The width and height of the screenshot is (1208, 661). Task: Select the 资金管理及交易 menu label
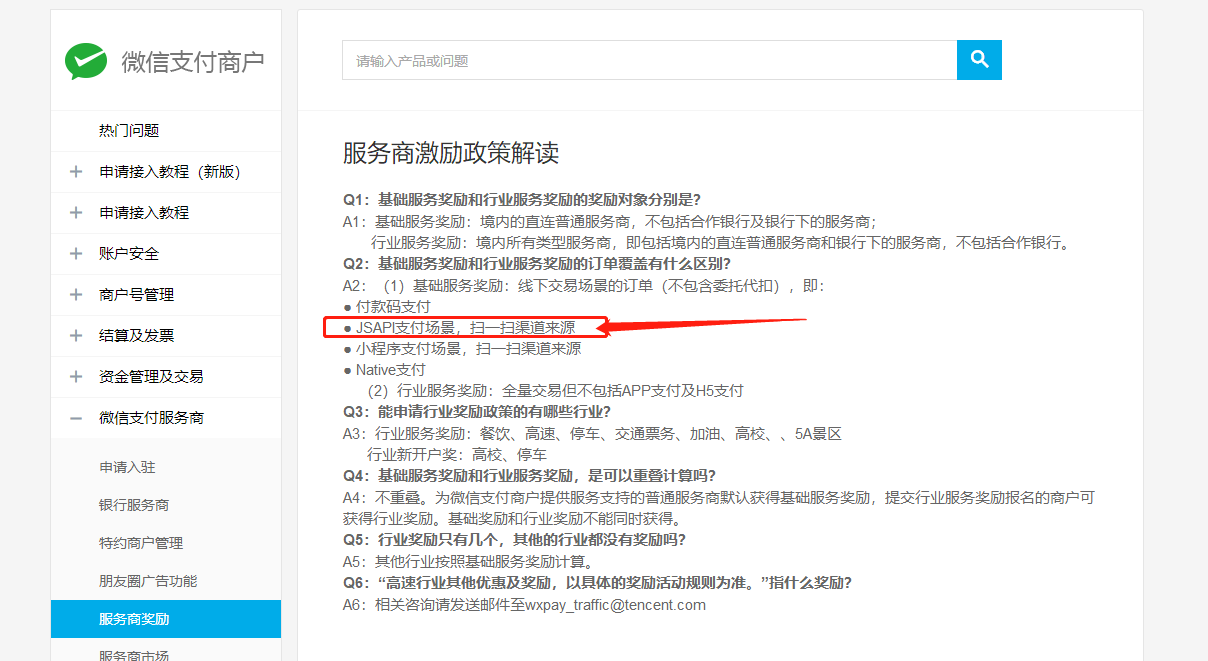point(151,377)
